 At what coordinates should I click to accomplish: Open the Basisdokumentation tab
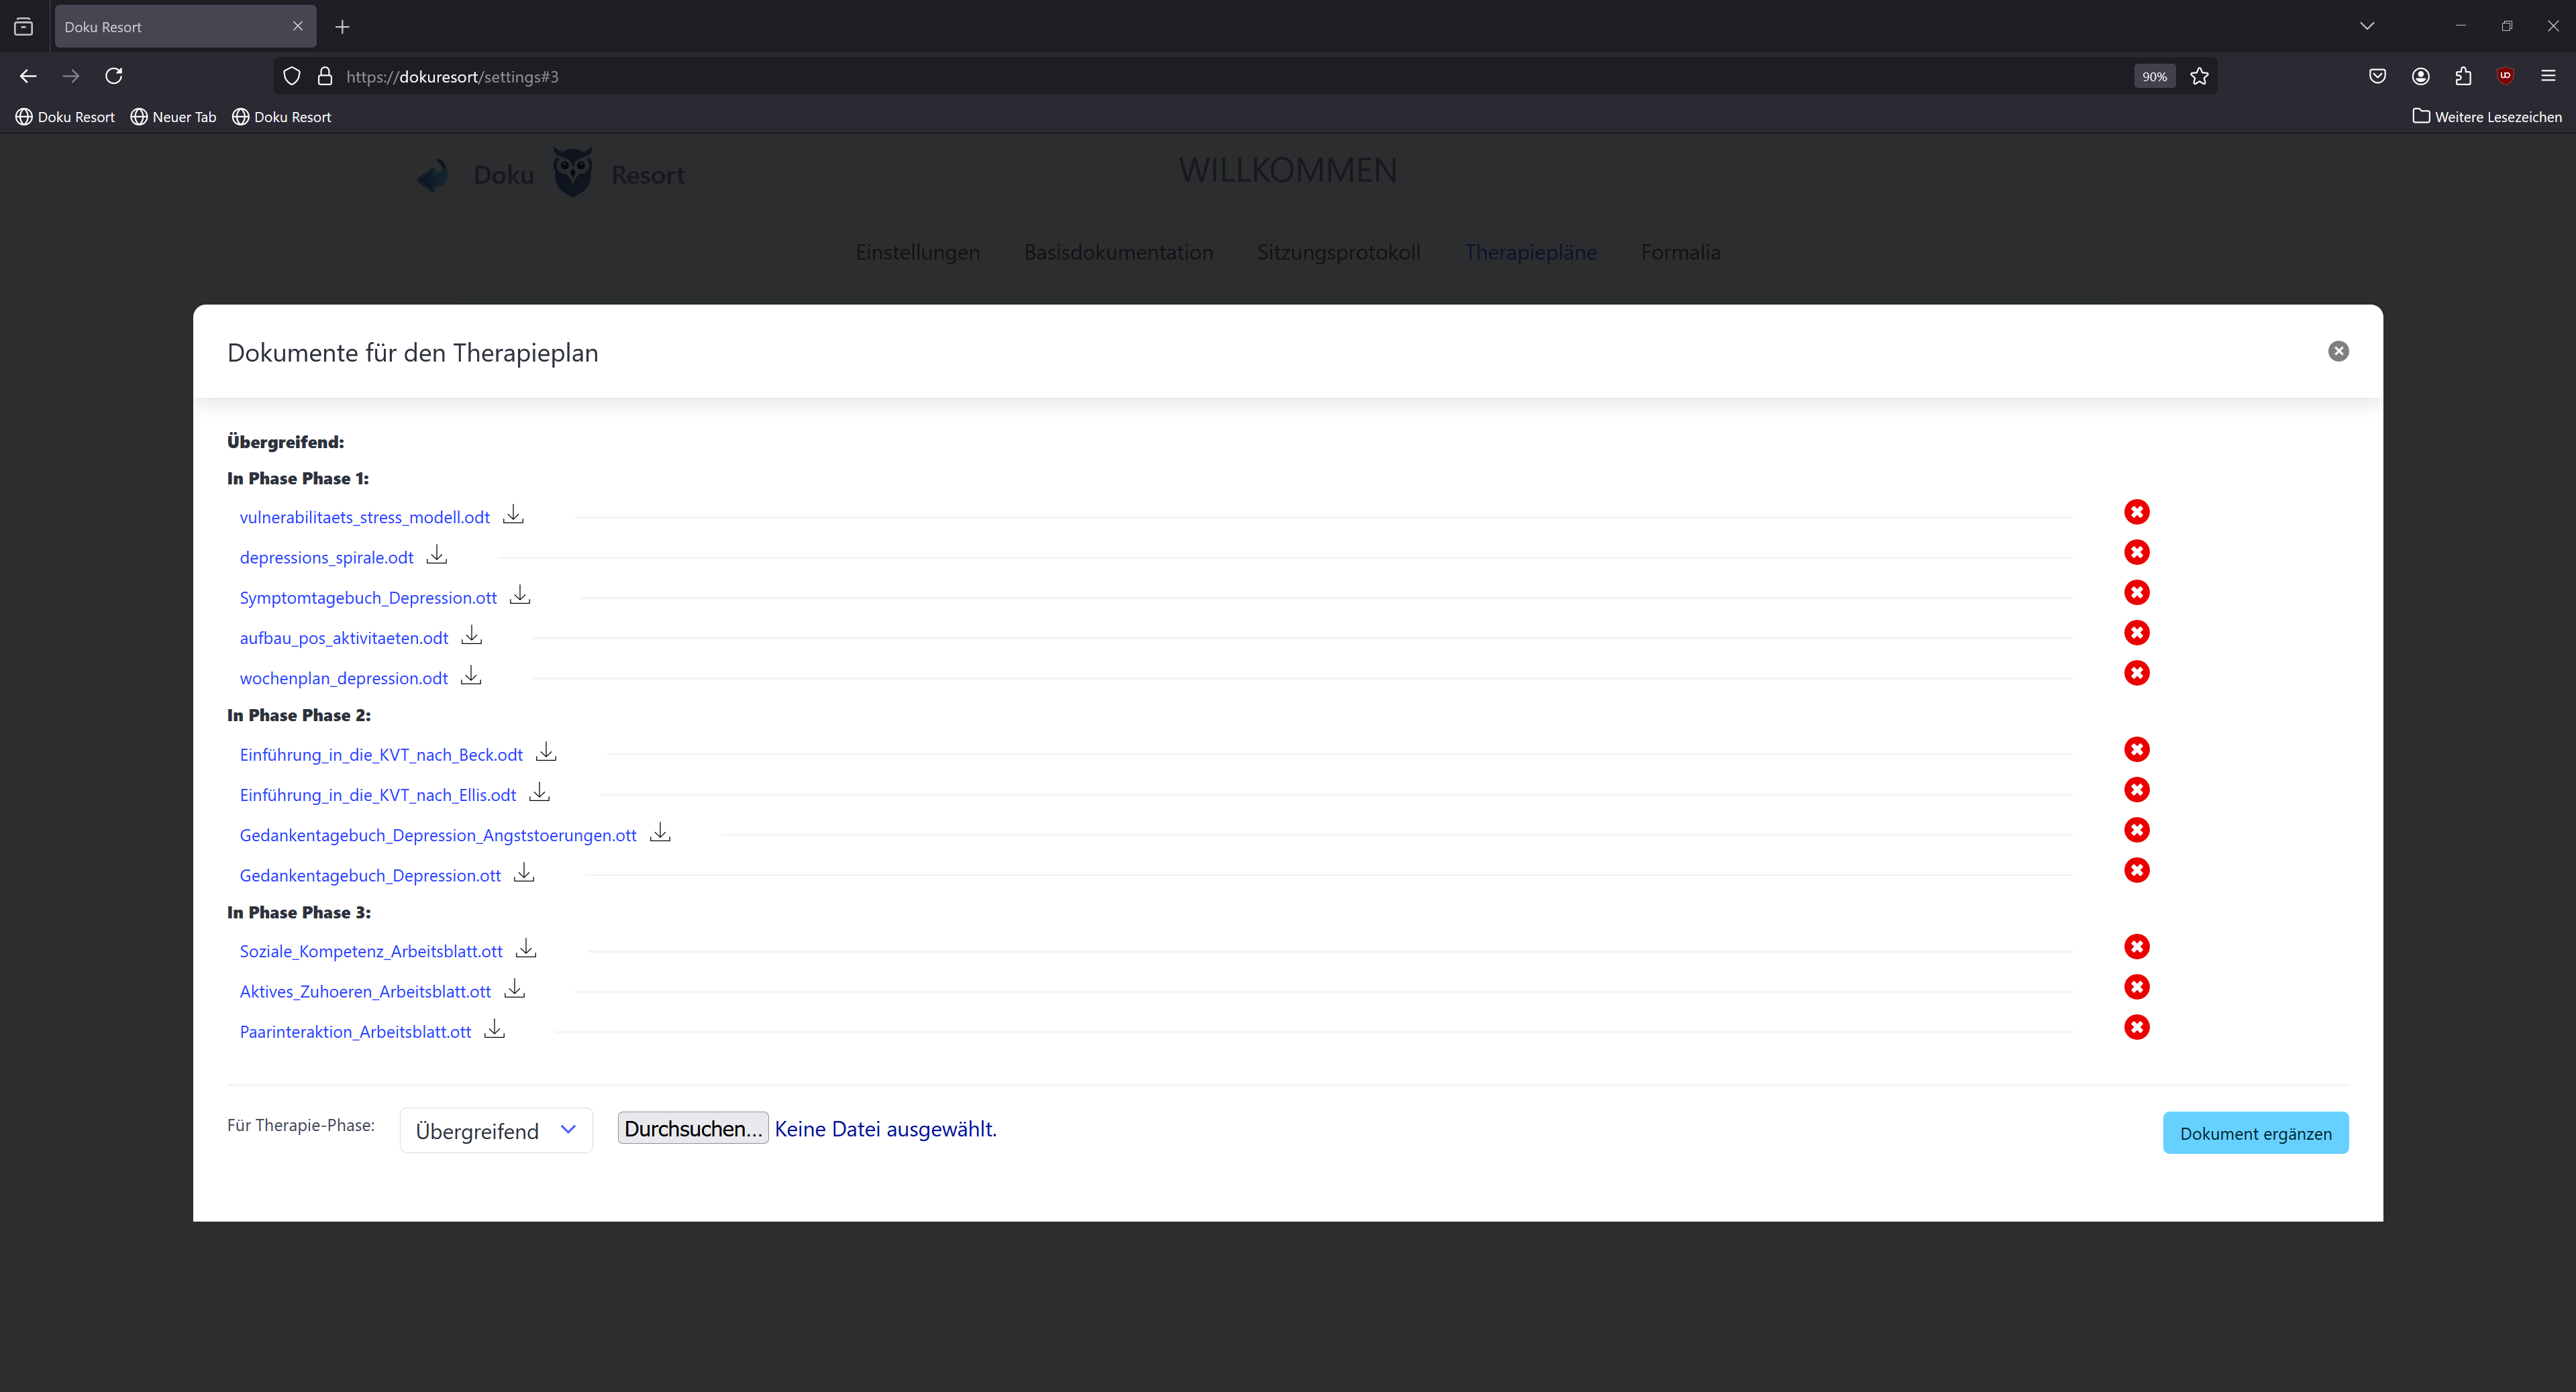1118,252
